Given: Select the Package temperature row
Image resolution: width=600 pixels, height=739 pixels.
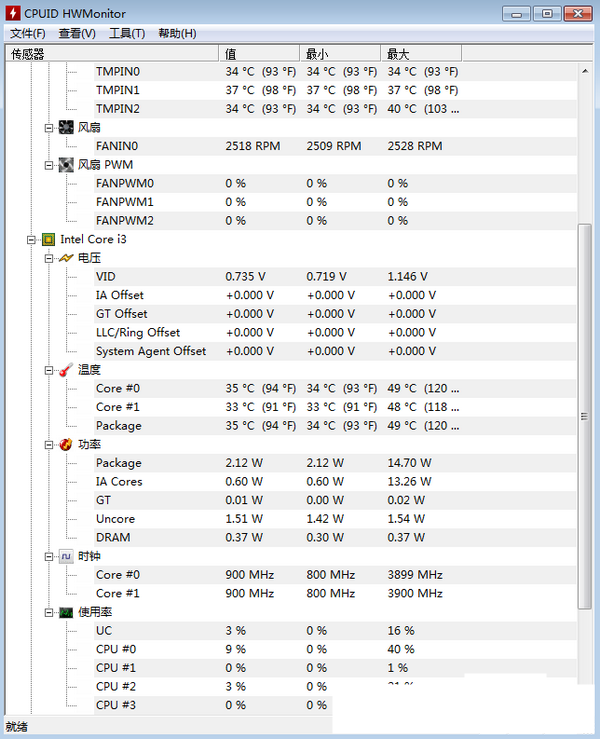Looking at the screenshot, I should [119, 426].
